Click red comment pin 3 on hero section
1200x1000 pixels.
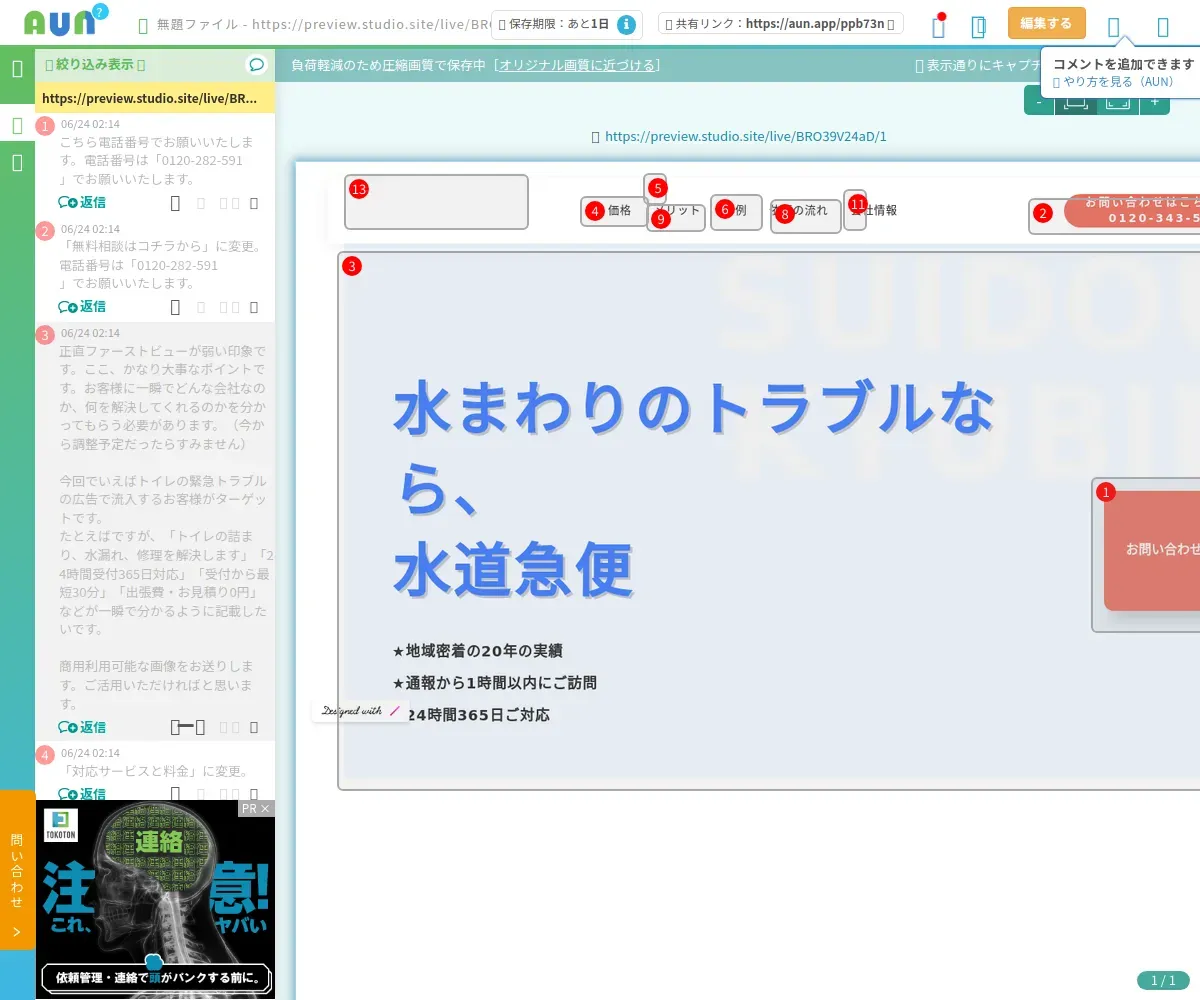click(351, 266)
